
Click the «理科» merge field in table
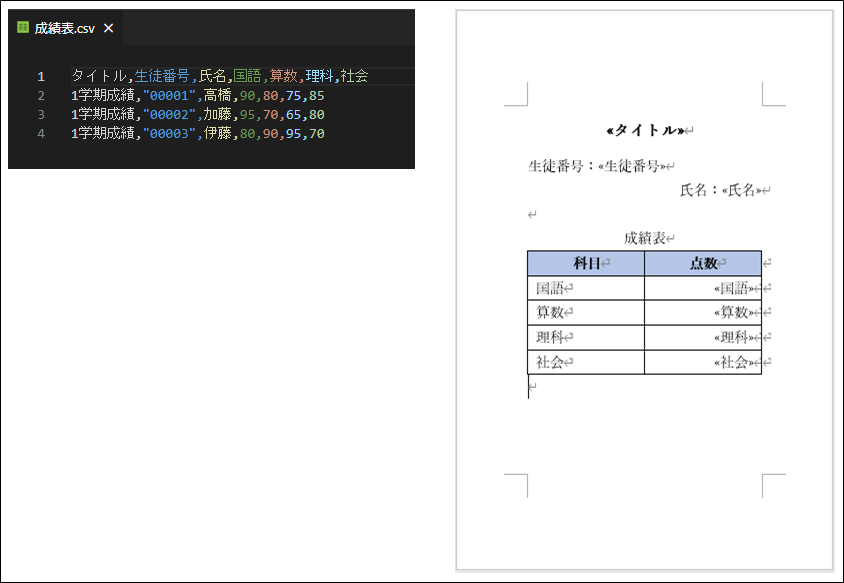[x=734, y=337]
